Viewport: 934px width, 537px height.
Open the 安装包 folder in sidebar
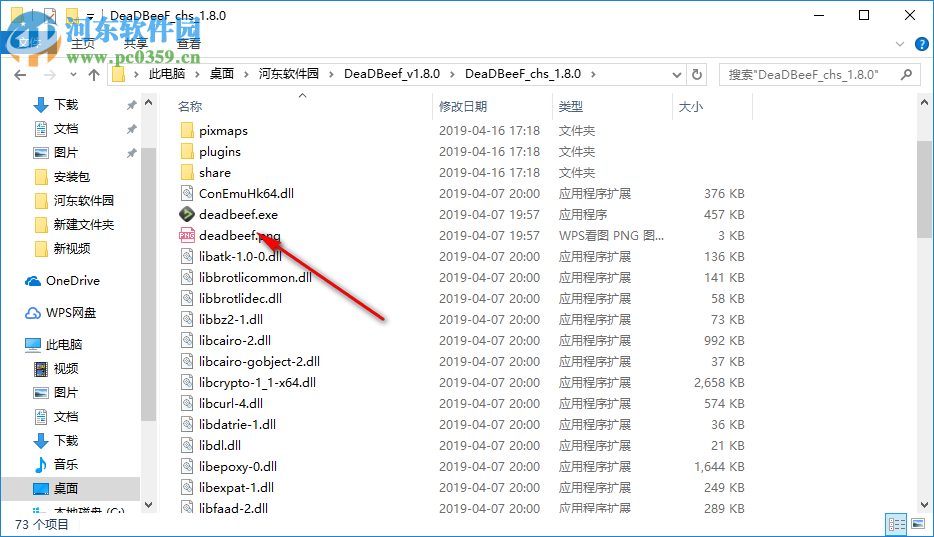click(x=62, y=177)
